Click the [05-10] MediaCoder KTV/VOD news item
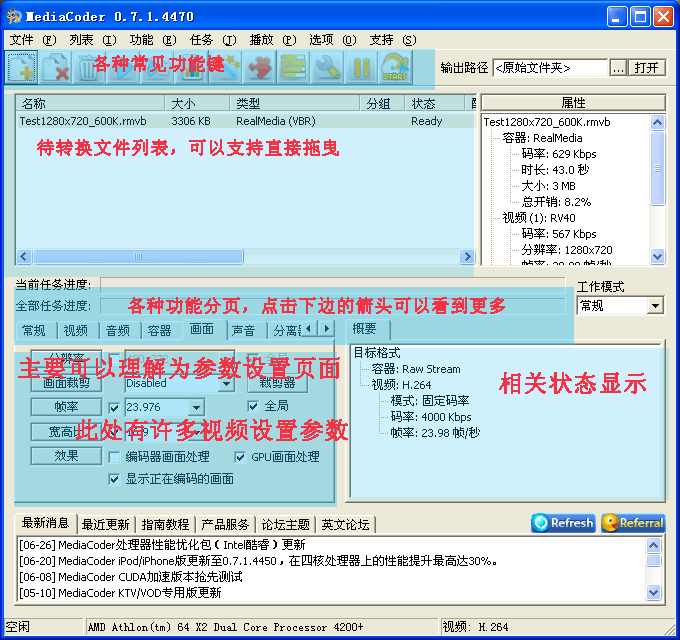The image size is (680, 640). [120, 593]
